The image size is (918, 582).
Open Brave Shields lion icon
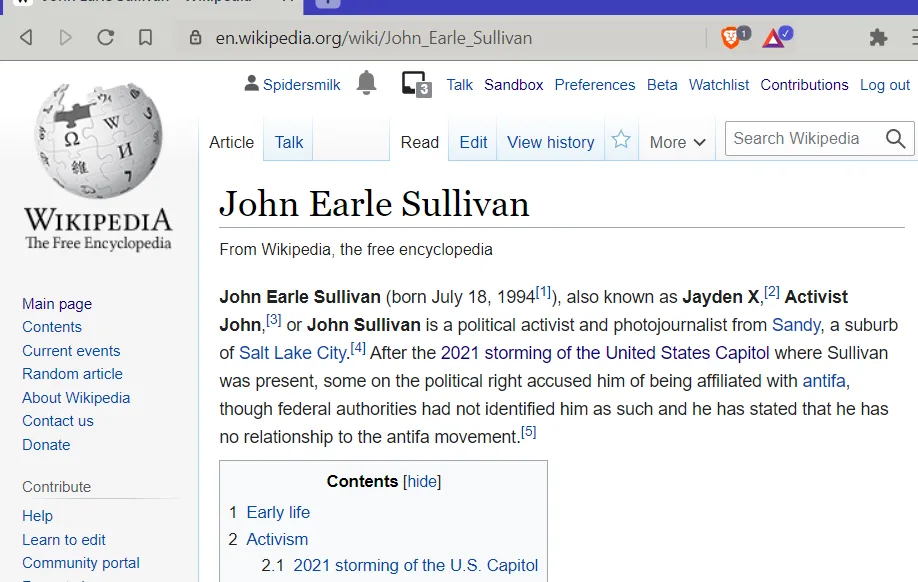point(731,37)
